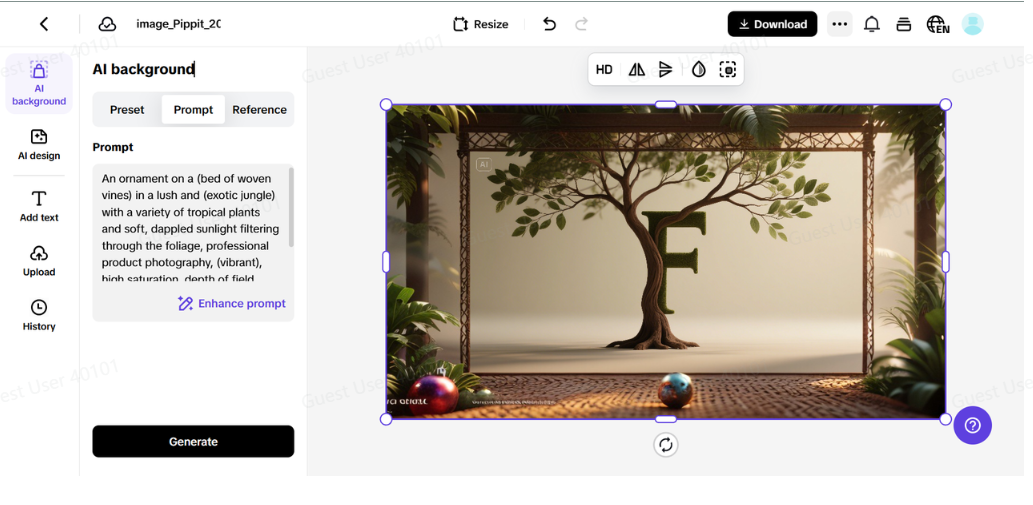Screen dimensions: 1033x505
Task: Click the back arrow icon
Action: pyautogui.click(x=44, y=24)
